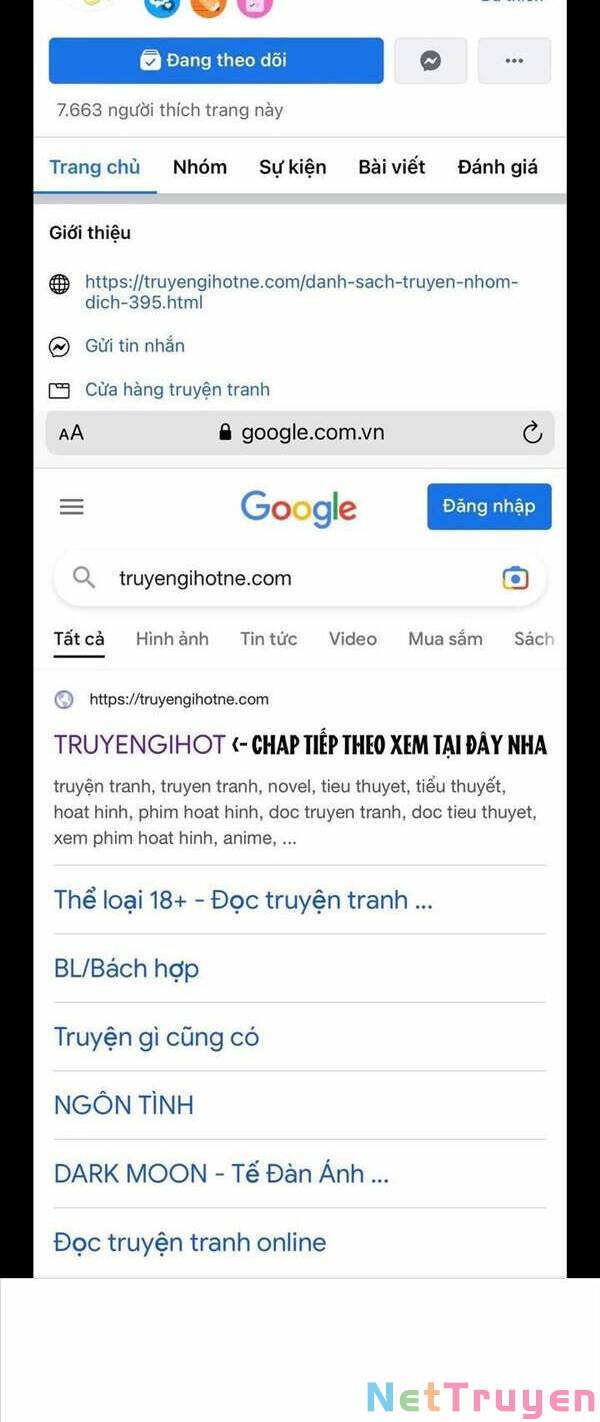Open Messenger icon button beside follow button
The image size is (600, 1422).
pyautogui.click(x=430, y=61)
